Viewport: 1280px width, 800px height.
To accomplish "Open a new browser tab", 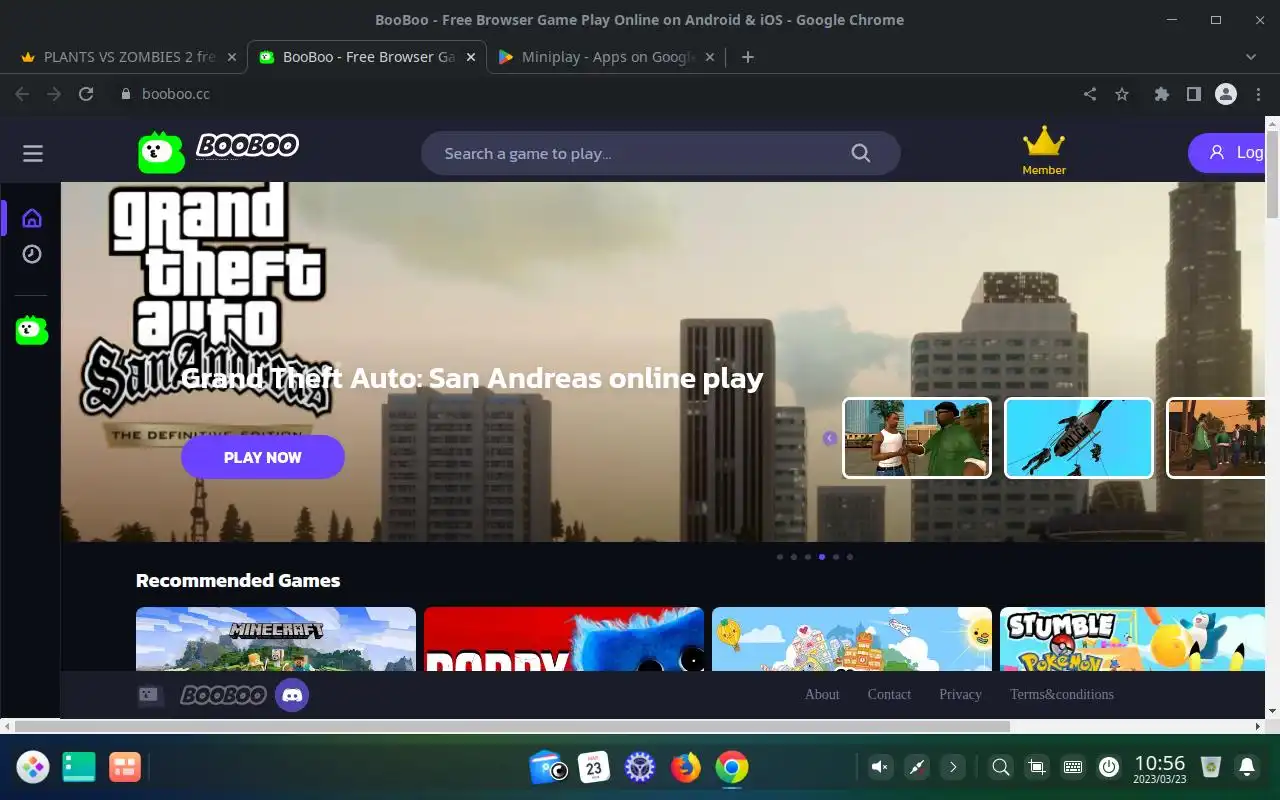I will point(747,57).
